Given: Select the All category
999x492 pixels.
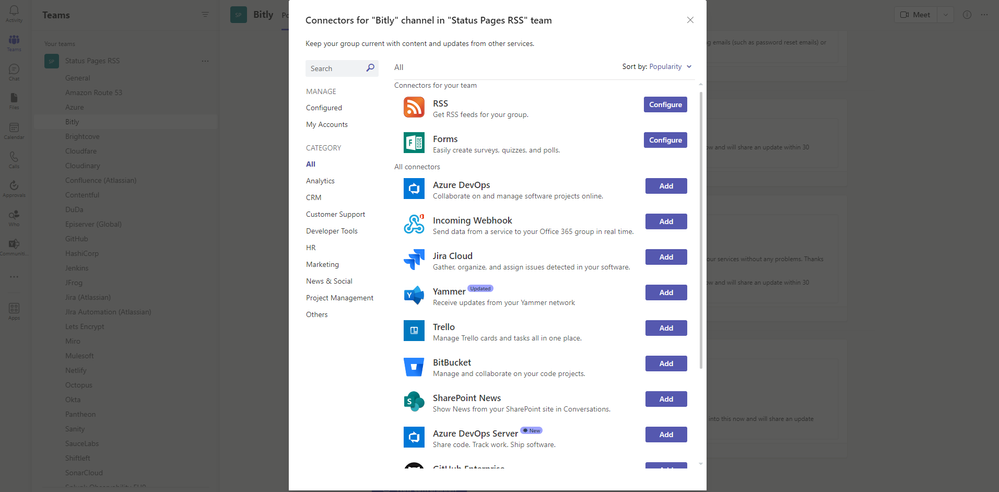Looking at the screenshot, I should tap(310, 164).
